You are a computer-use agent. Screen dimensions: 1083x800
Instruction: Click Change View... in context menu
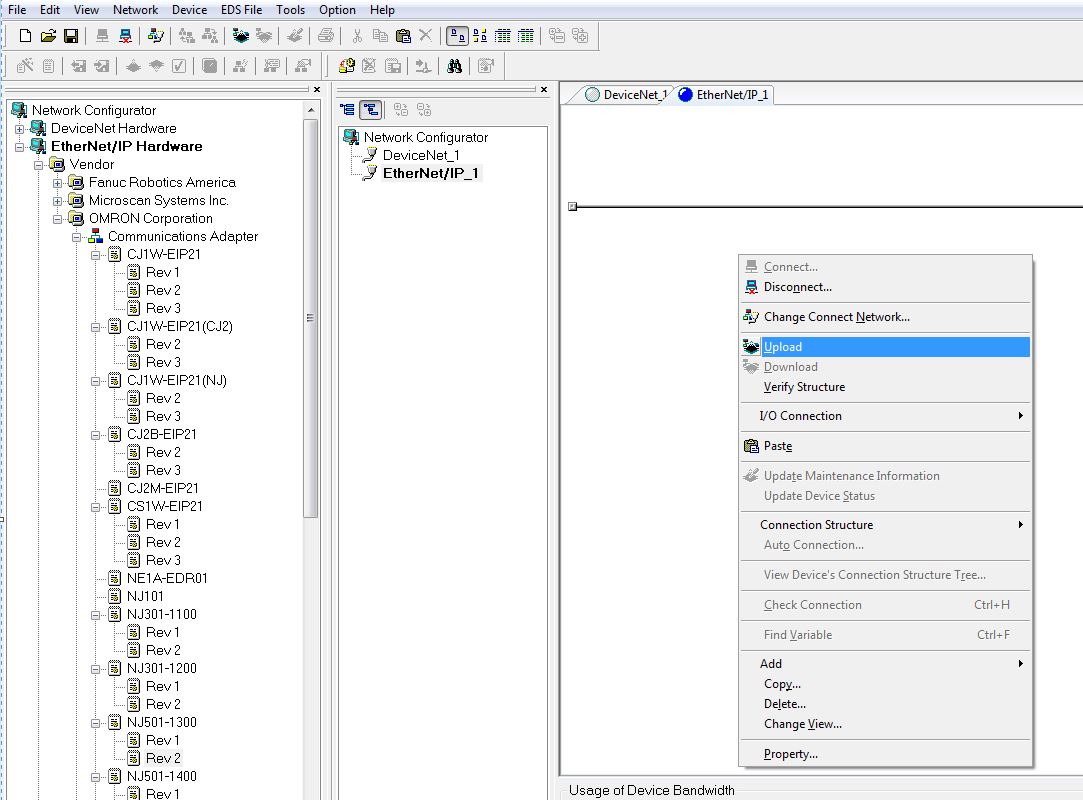885,724
